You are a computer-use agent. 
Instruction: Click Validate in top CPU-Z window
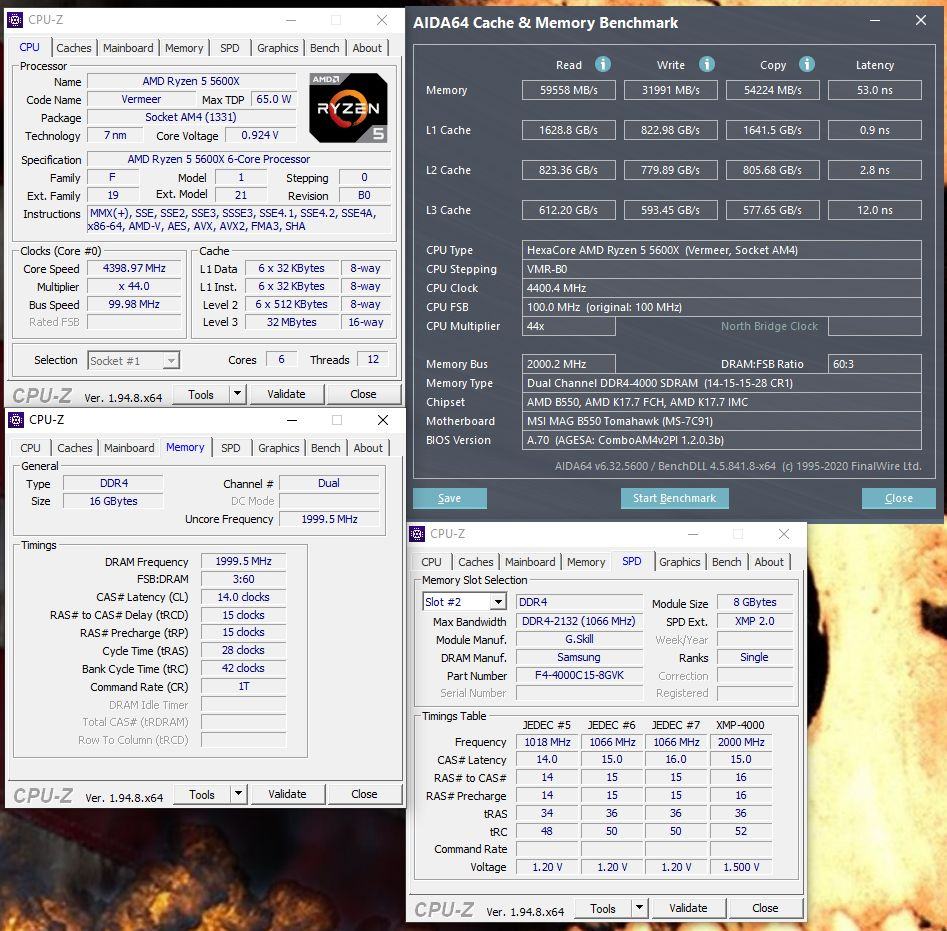click(286, 394)
